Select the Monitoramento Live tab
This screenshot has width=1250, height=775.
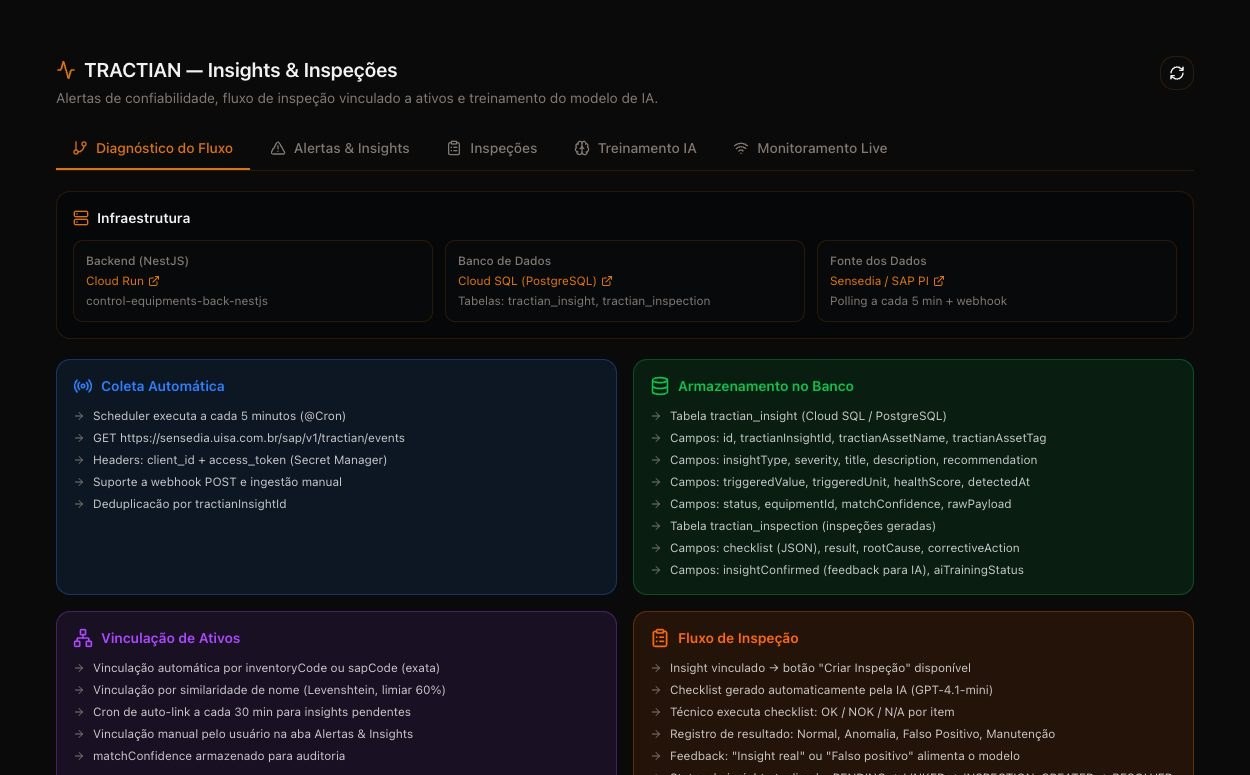click(x=810, y=148)
